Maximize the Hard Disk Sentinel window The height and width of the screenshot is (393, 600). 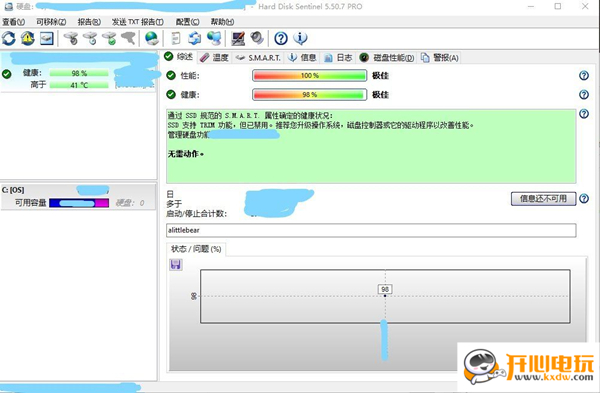tap(558, 6)
